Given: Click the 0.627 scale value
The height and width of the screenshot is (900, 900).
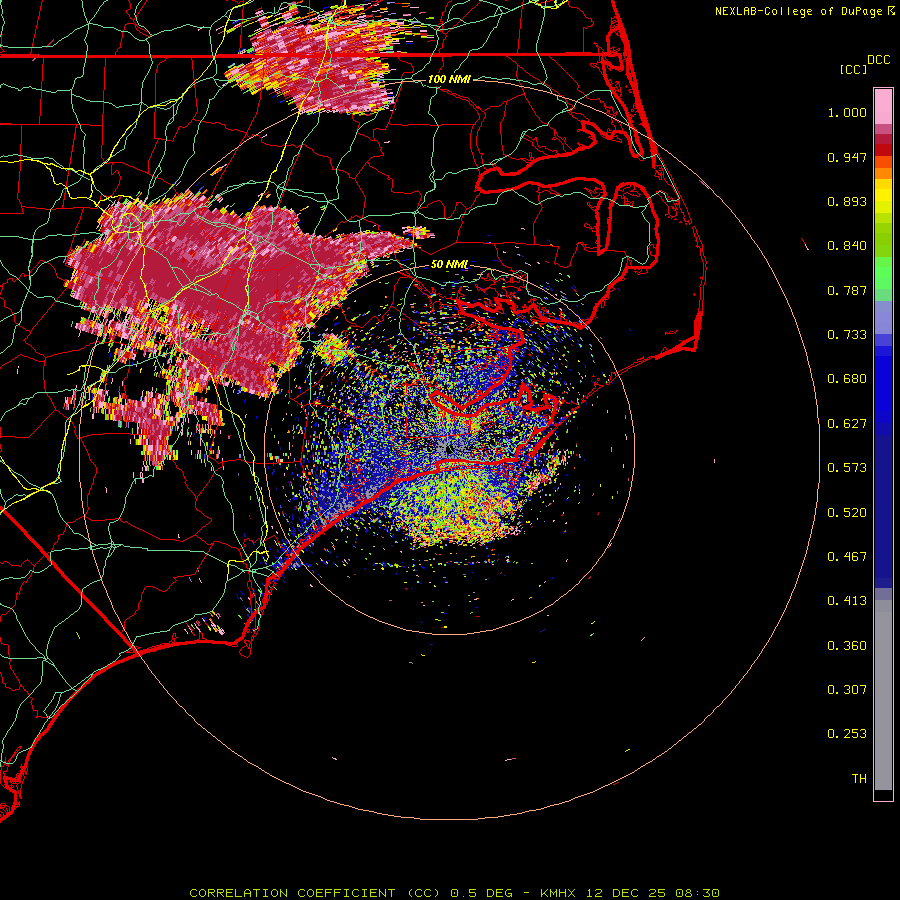Looking at the screenshot, I should [x=847, y=424].
